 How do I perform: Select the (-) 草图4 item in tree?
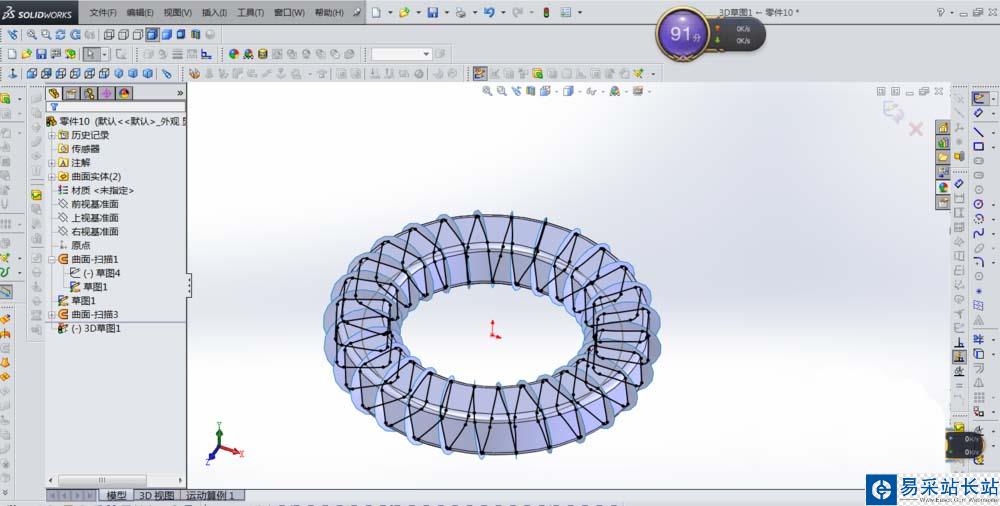coord(101,273)
